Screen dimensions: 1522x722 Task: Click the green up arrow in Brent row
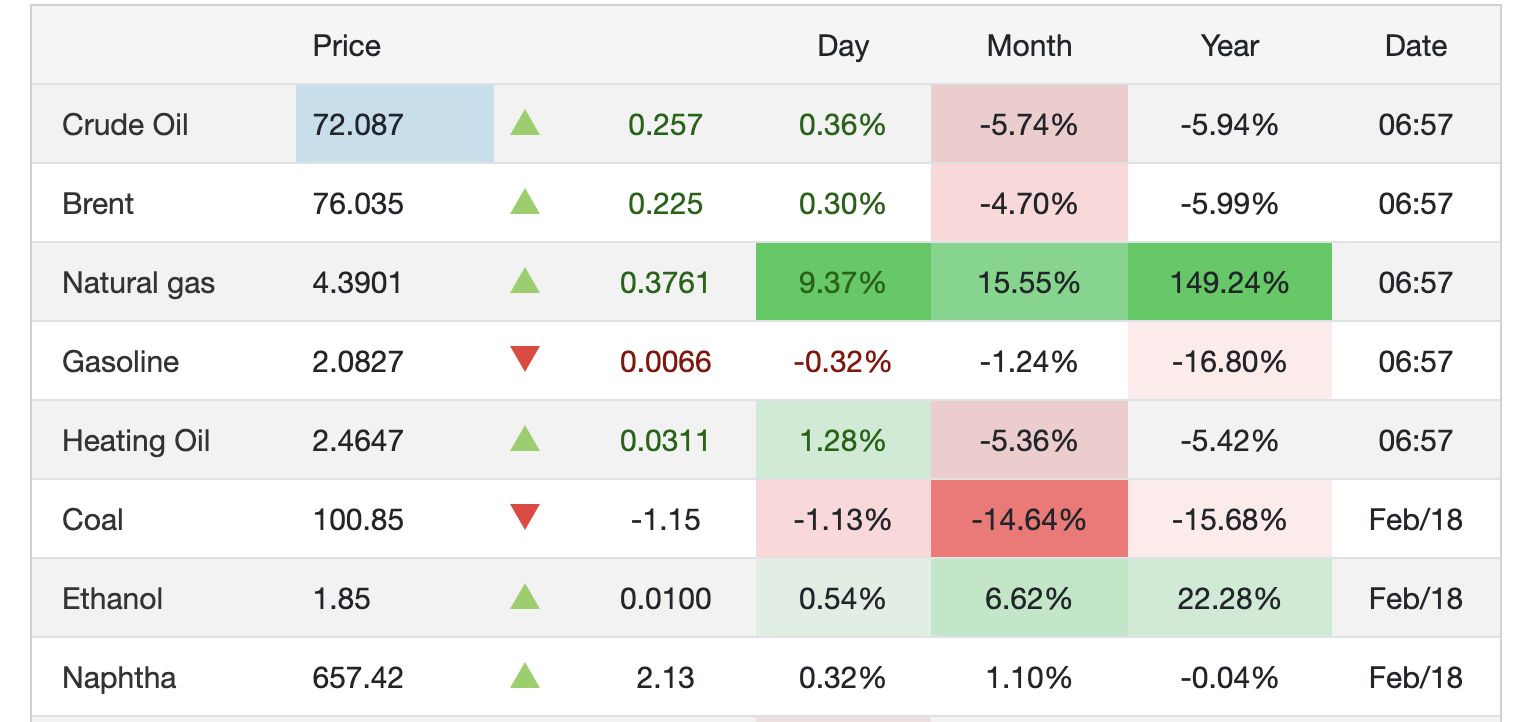pos(525,202)
